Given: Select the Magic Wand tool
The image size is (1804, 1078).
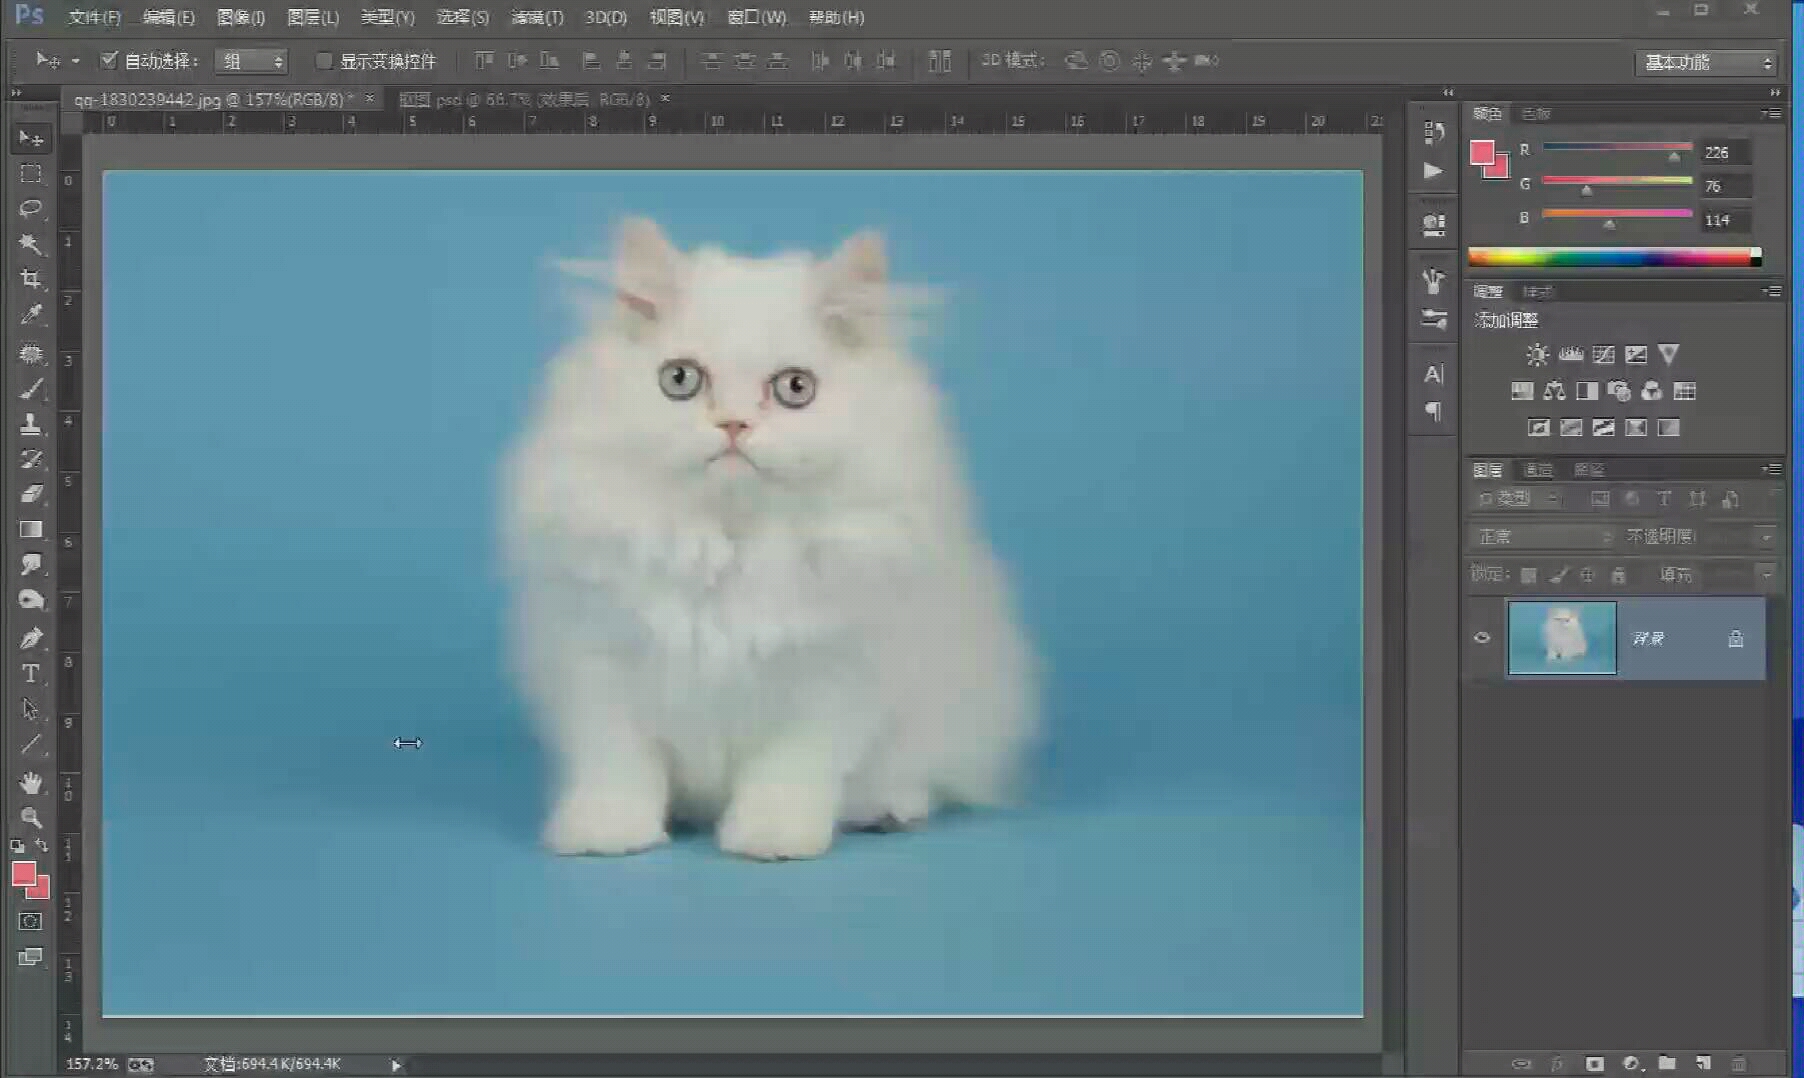Looking at the screenshot, I should (x=31, y=243).
